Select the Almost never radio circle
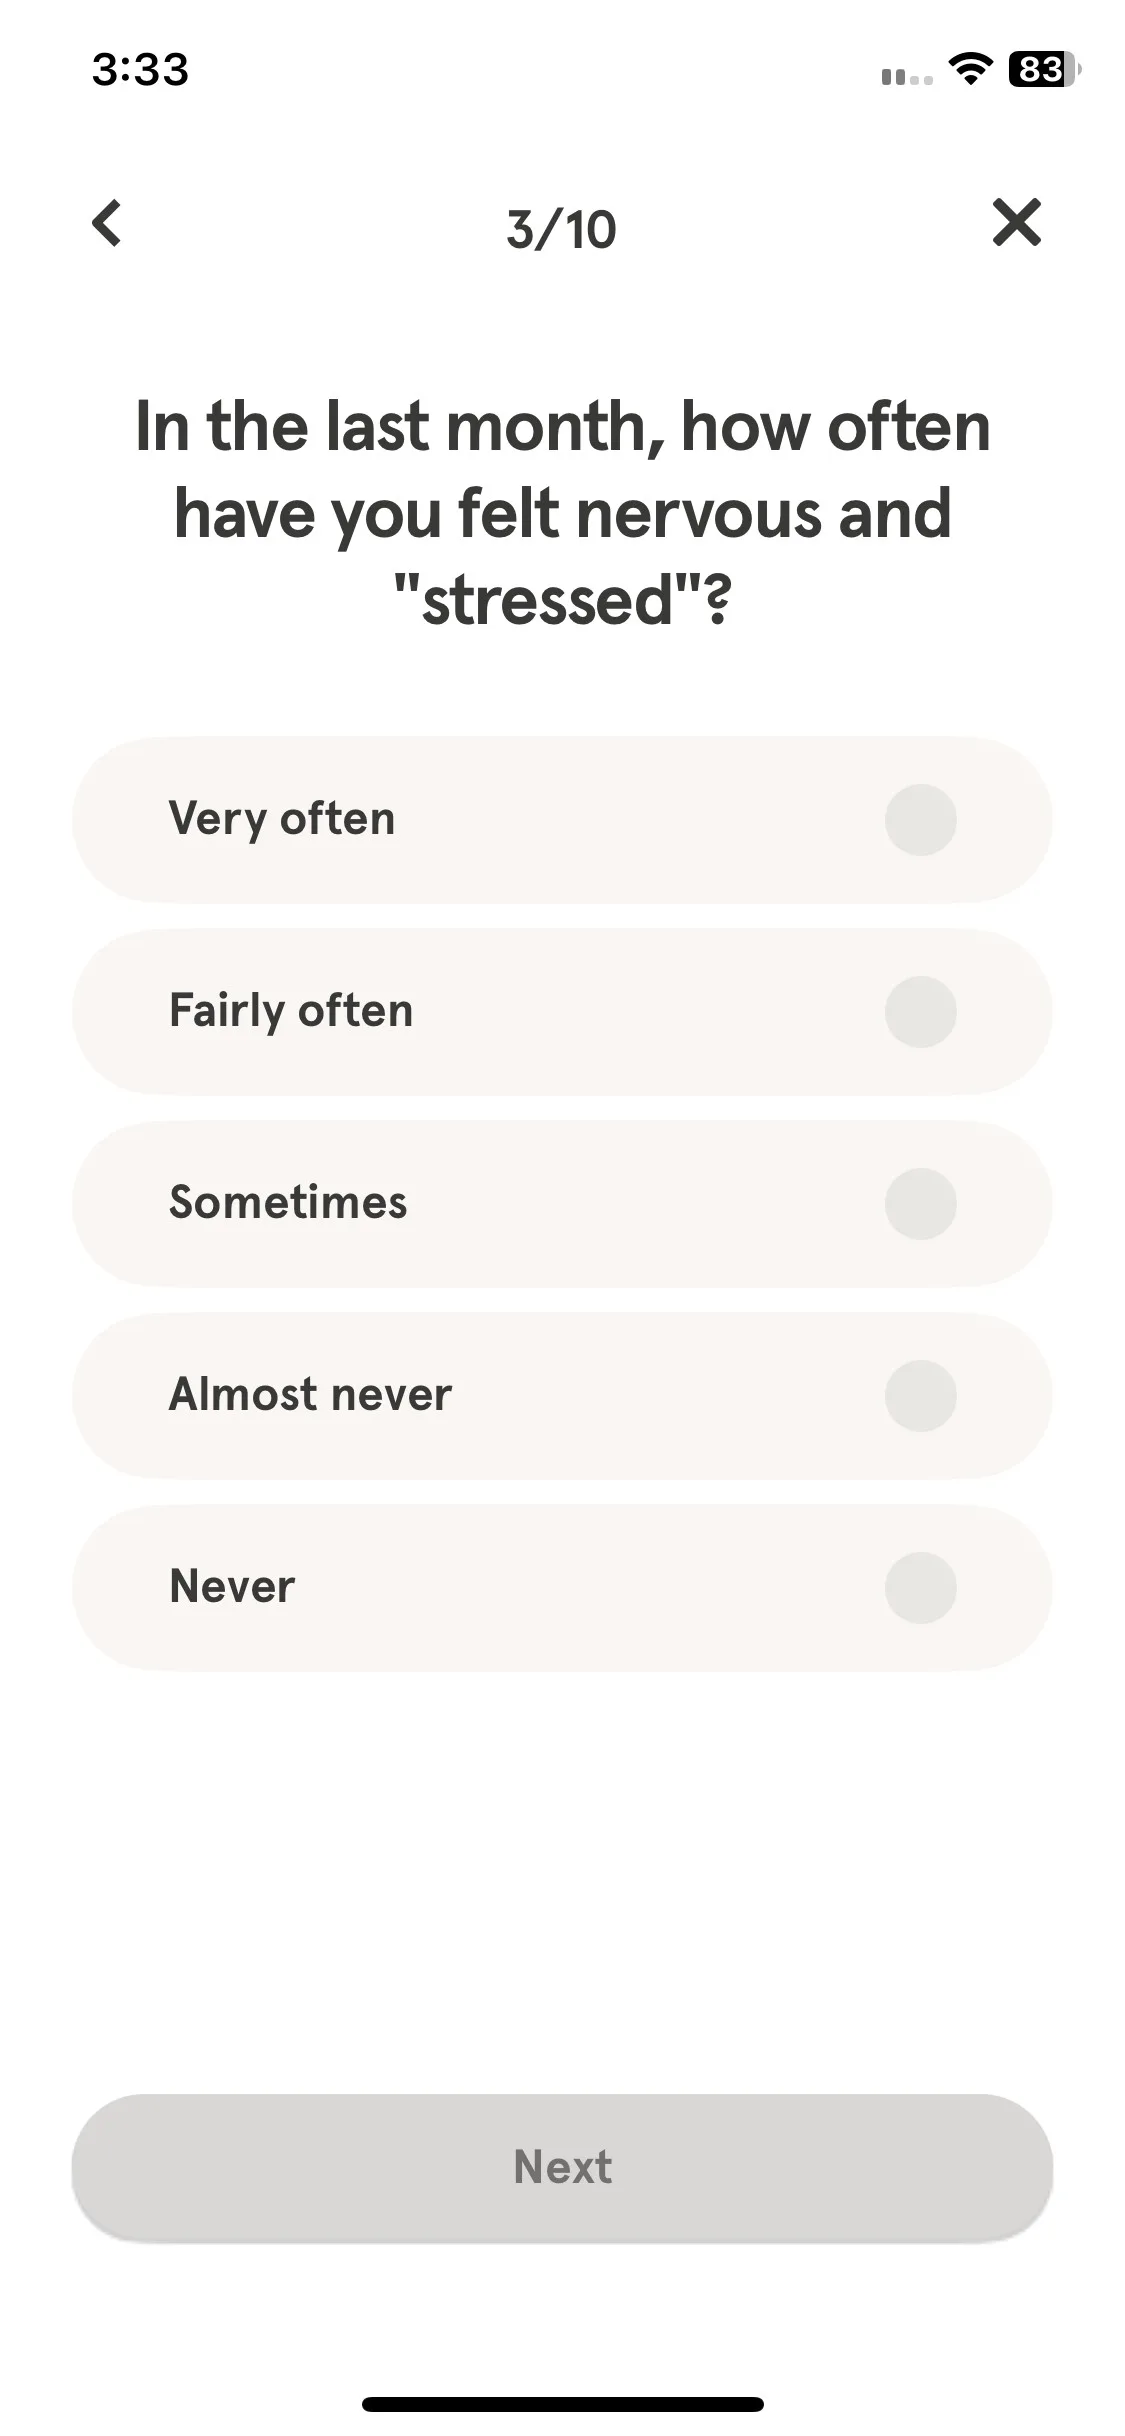The width and height of the screenshot is (1125, 2436). pos(920,1396)
